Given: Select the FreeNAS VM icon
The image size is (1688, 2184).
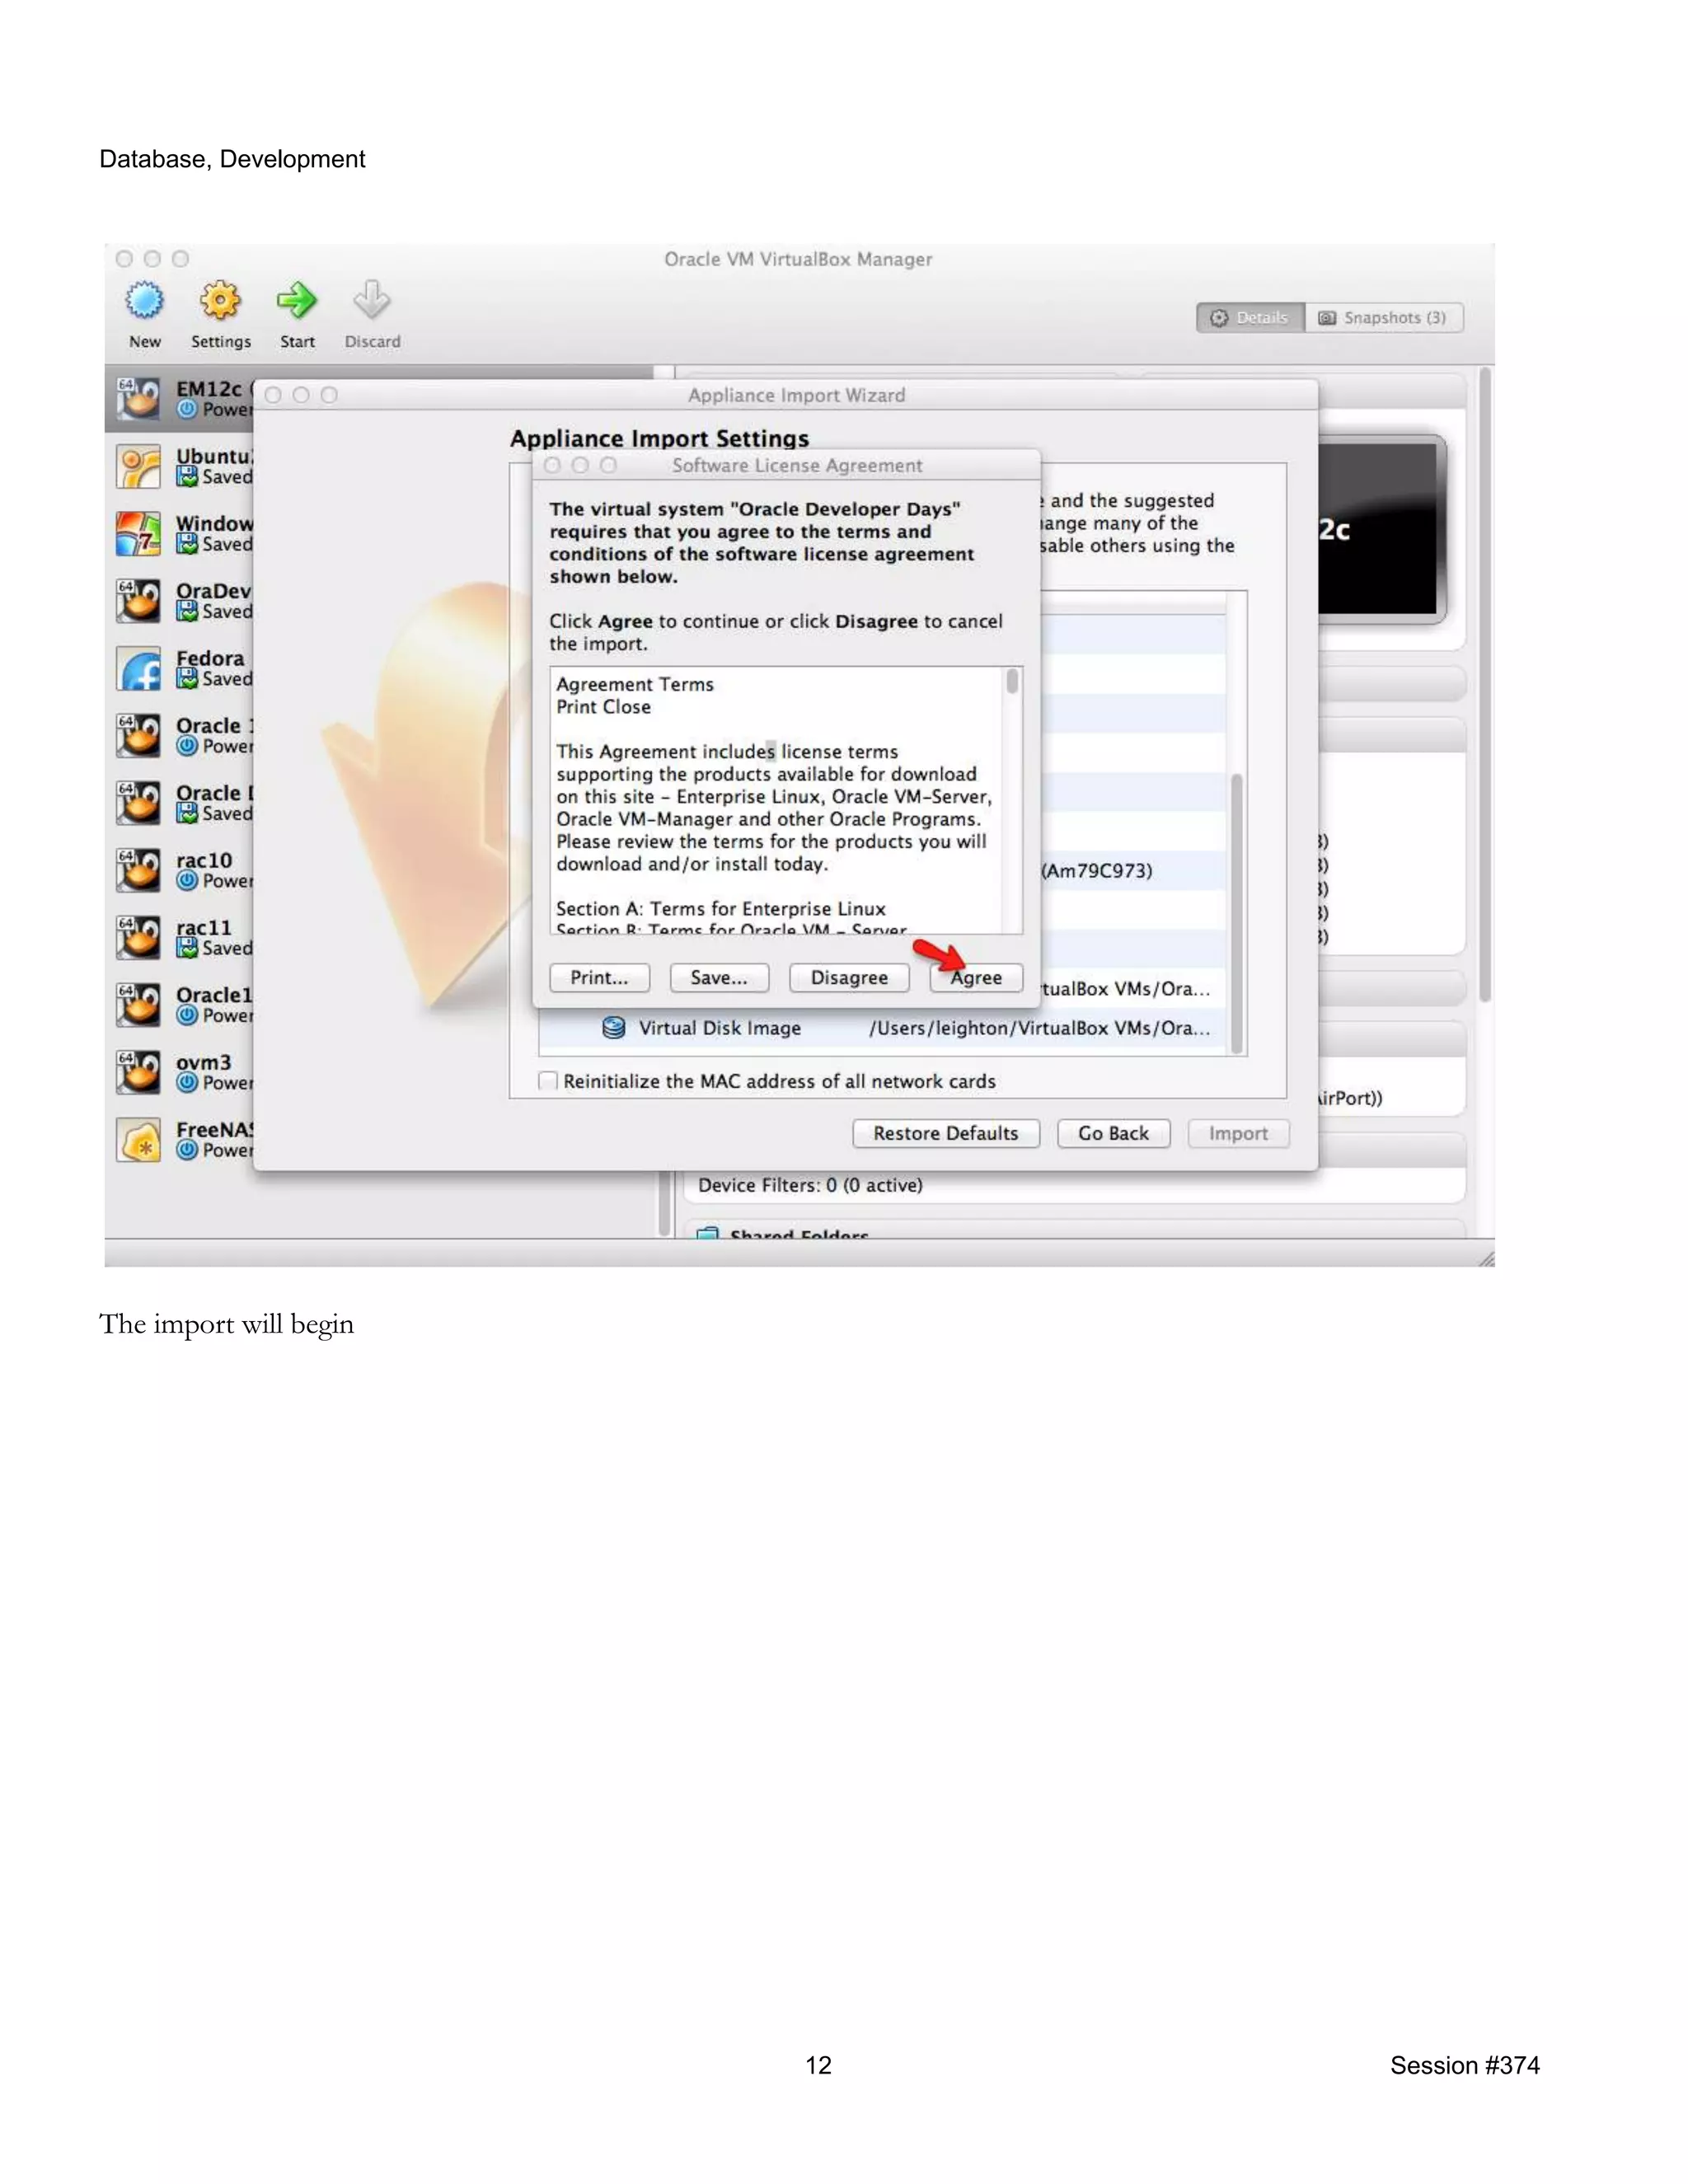Looking at the screenshot, I should pyautogui.click(x=138, y=1139).
